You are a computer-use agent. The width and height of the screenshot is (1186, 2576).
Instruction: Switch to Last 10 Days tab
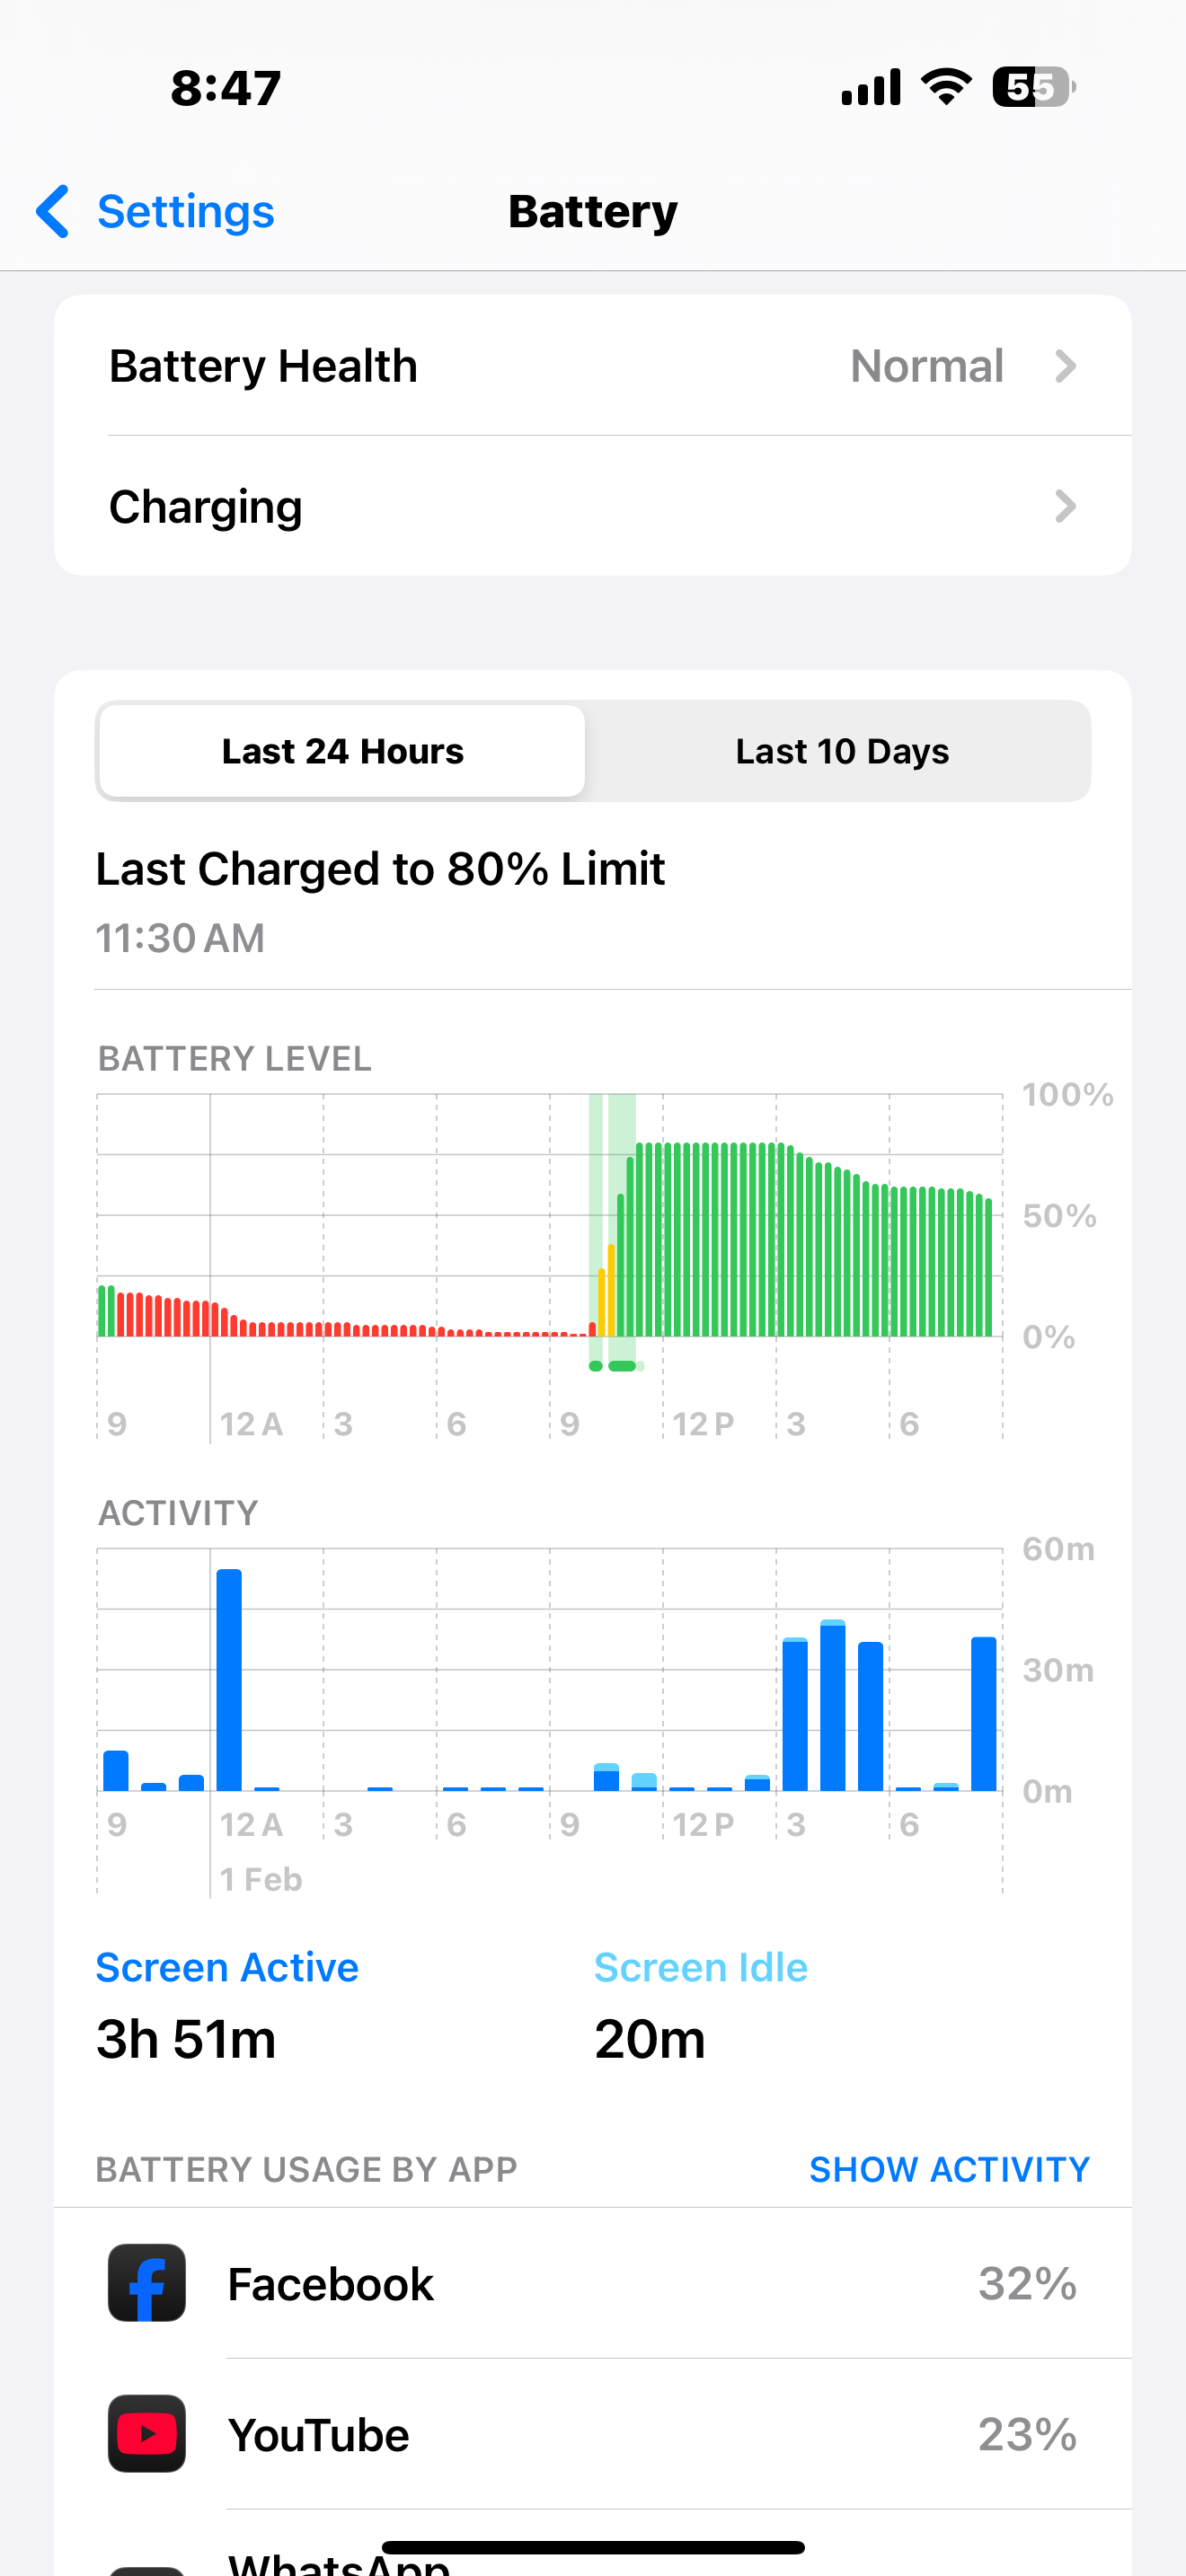pos(842,751)
